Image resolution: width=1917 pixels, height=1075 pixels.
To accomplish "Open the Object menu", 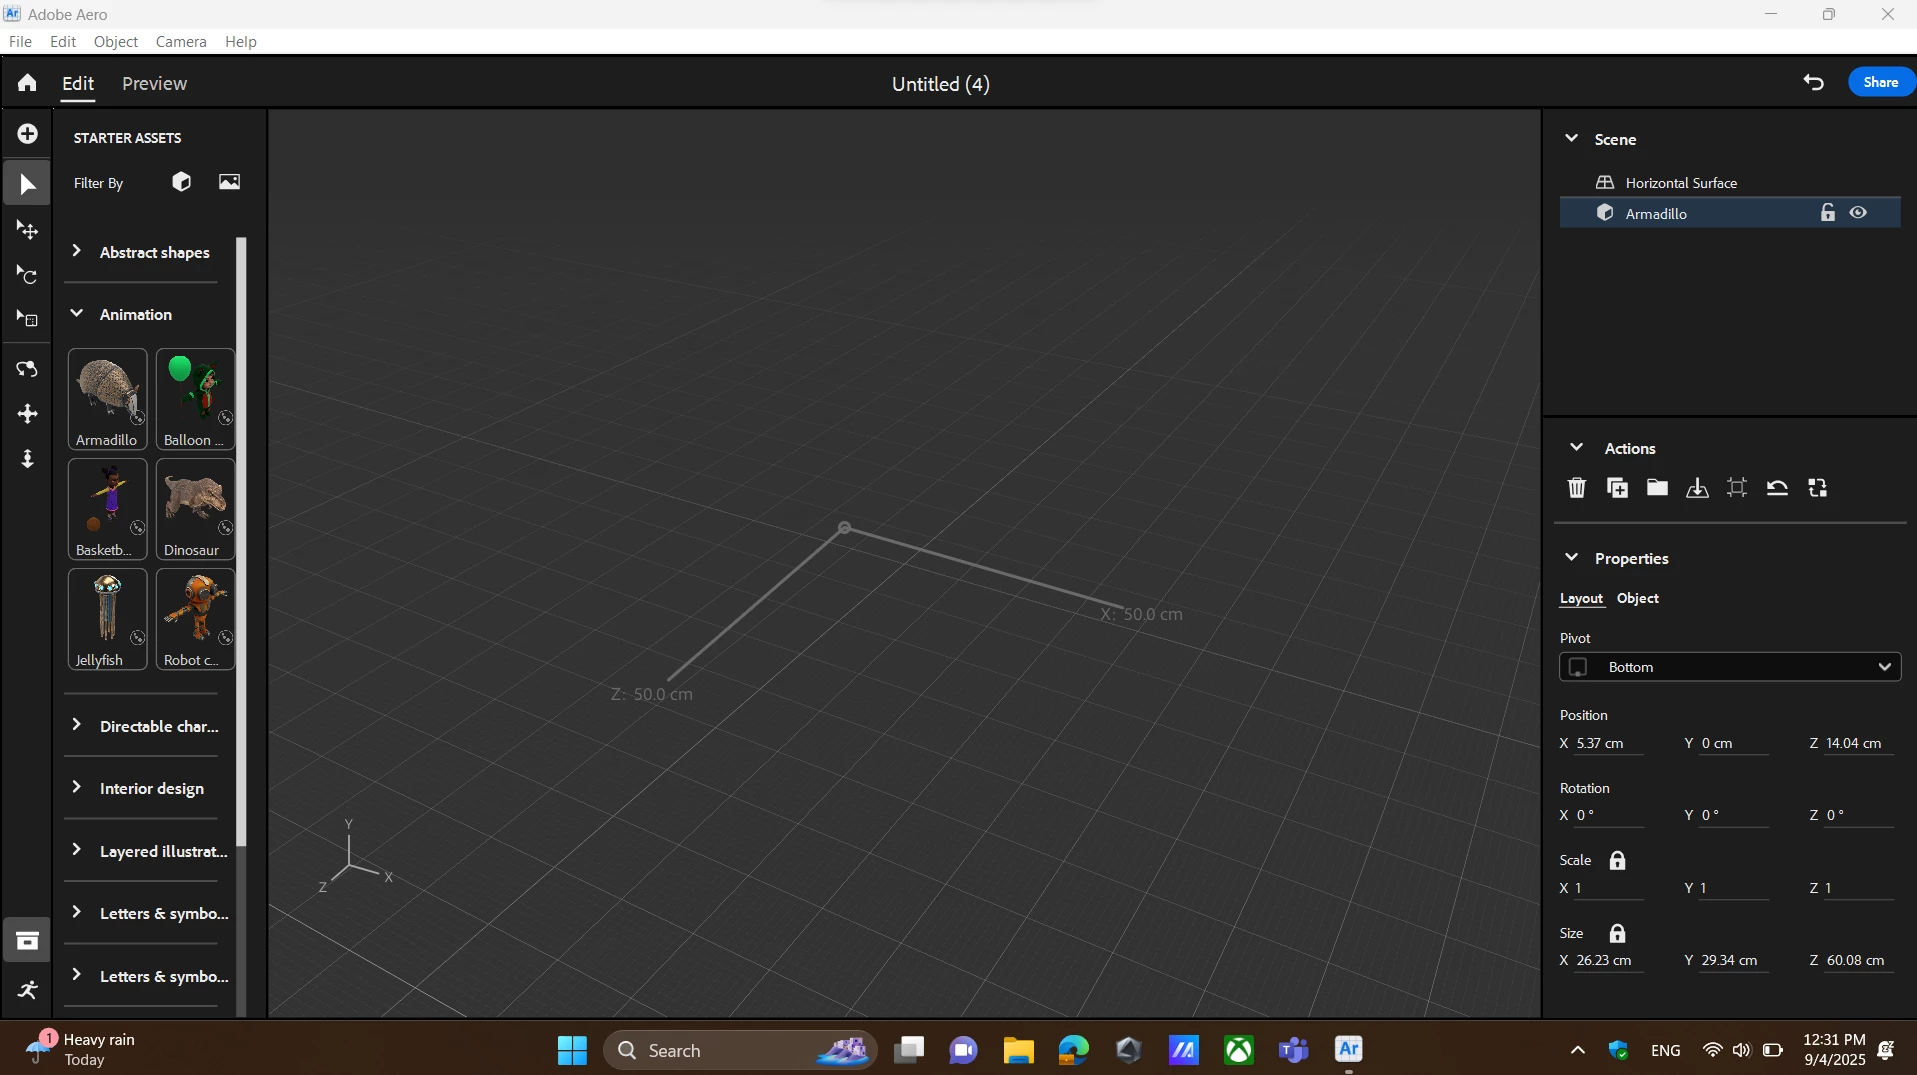I will tap(116, 41).
